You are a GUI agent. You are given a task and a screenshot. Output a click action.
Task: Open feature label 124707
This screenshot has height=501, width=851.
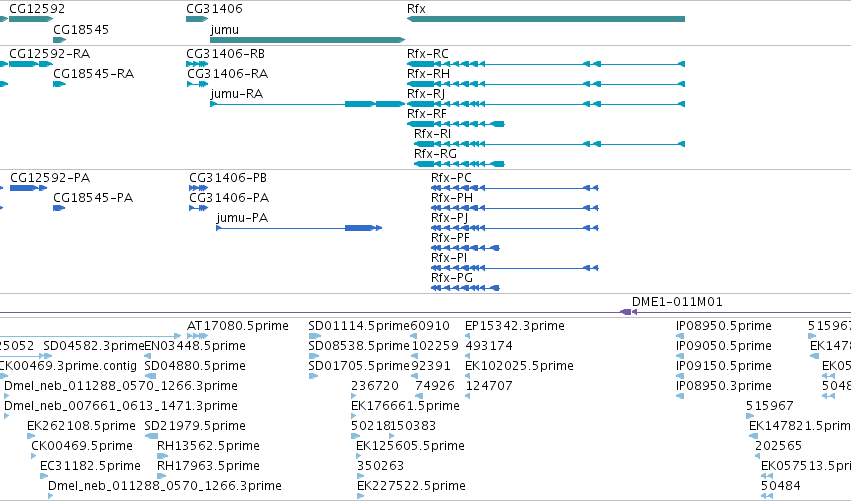[x=488, y=386]
